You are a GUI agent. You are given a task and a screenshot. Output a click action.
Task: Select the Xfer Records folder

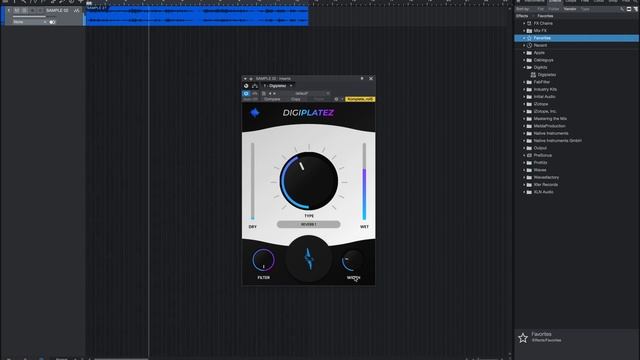(x=545, y=184)
